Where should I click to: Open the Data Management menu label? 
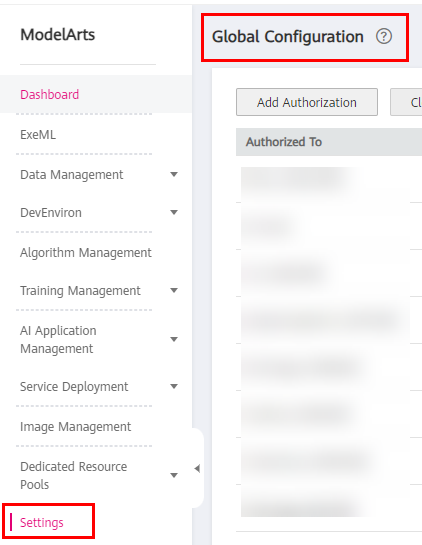pos(72,174)
